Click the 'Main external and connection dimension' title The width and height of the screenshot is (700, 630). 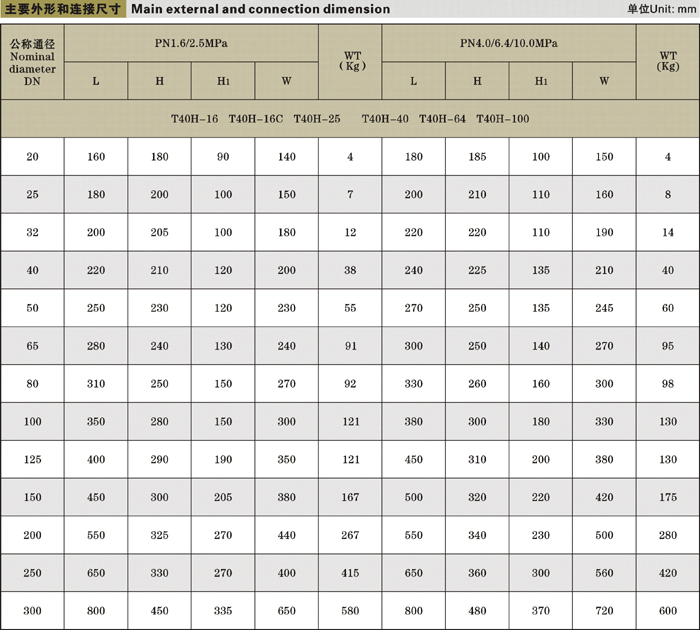coord(260,9)
